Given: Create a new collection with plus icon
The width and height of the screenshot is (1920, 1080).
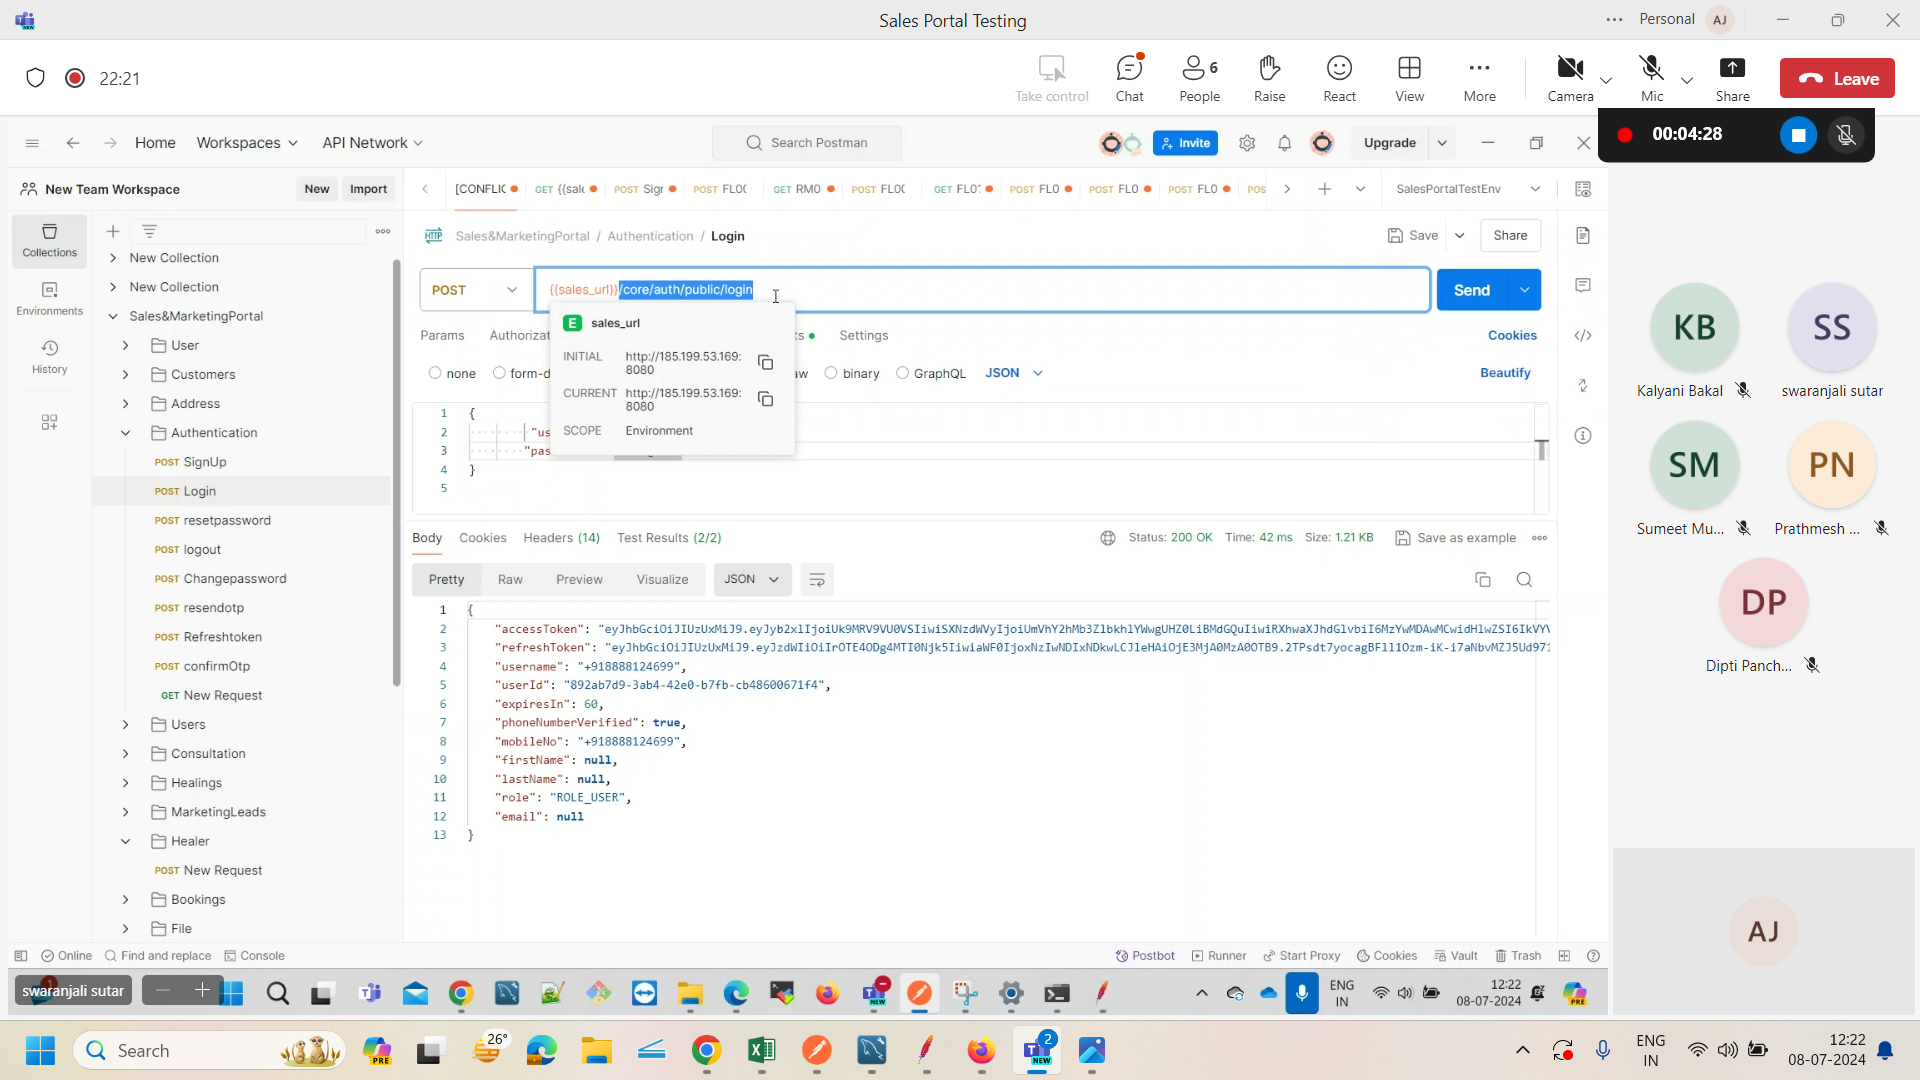Looking at the screenshot, I should (x=113, y=231).
